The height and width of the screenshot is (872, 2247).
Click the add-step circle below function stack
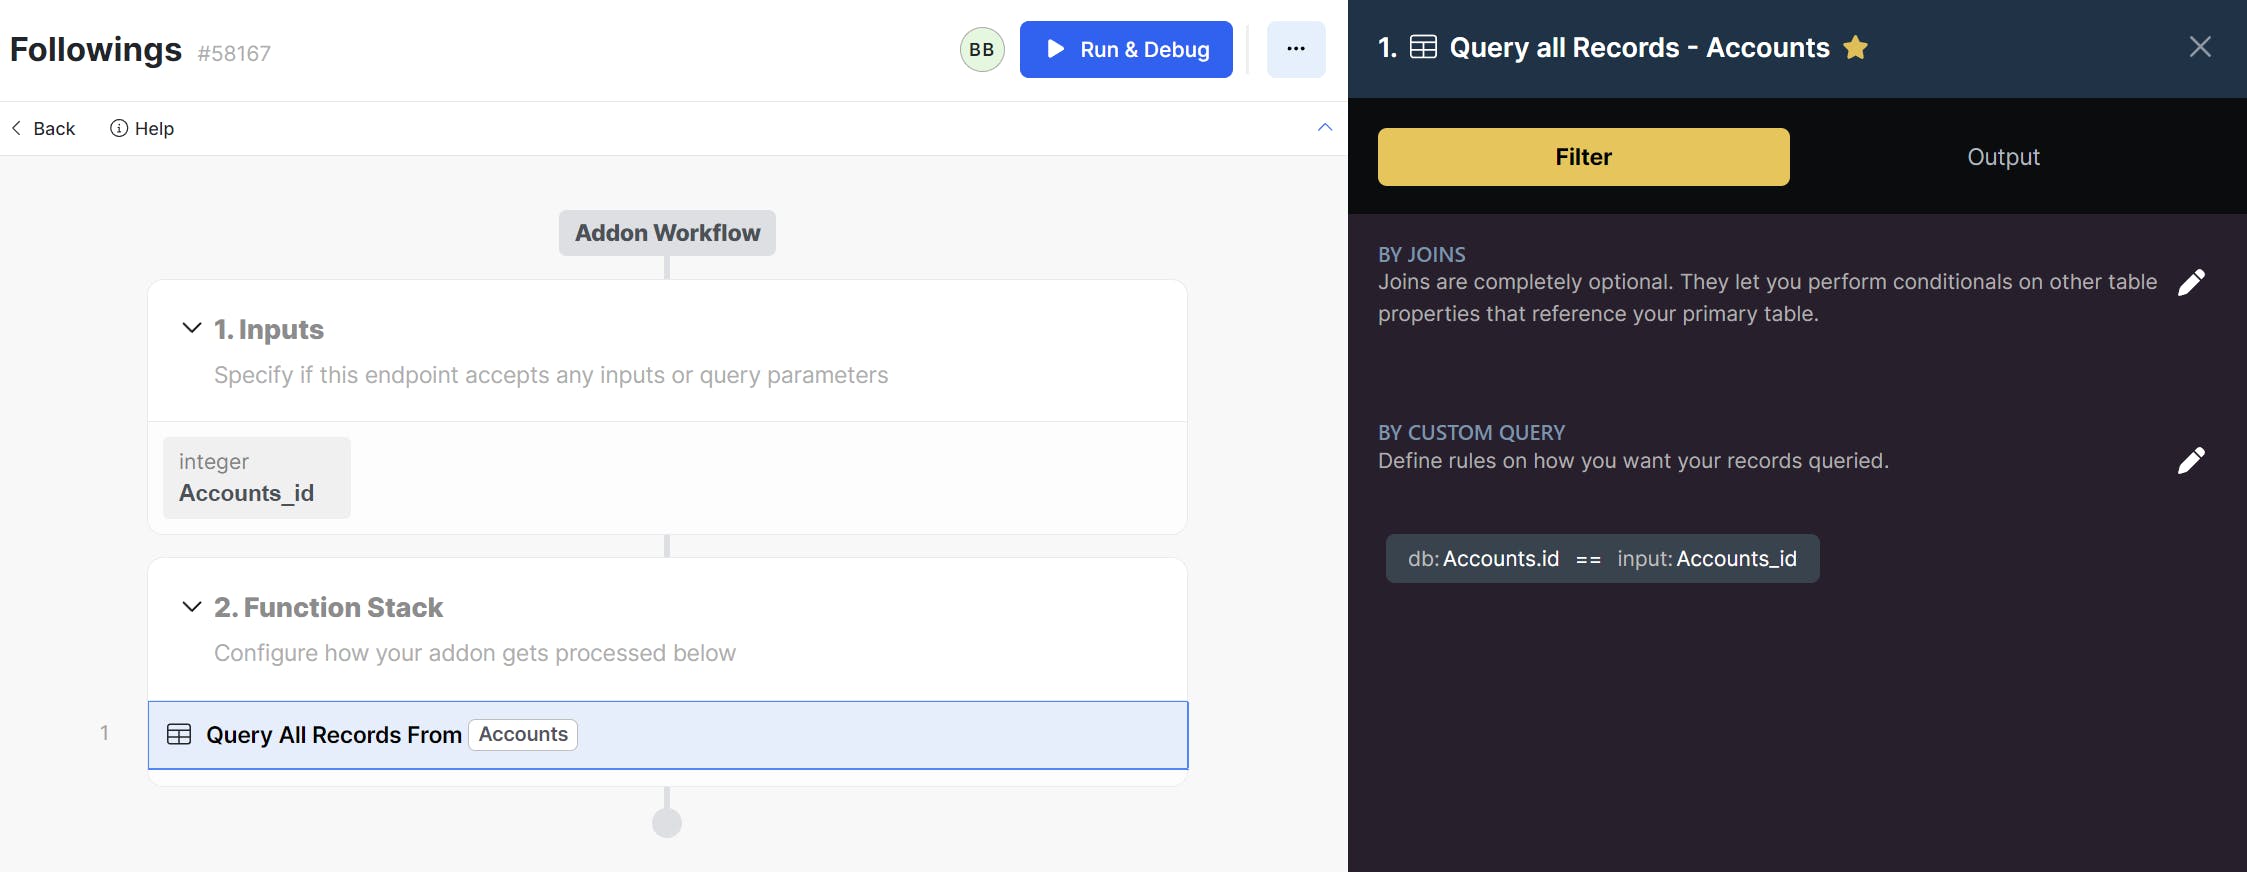(667, 823)
